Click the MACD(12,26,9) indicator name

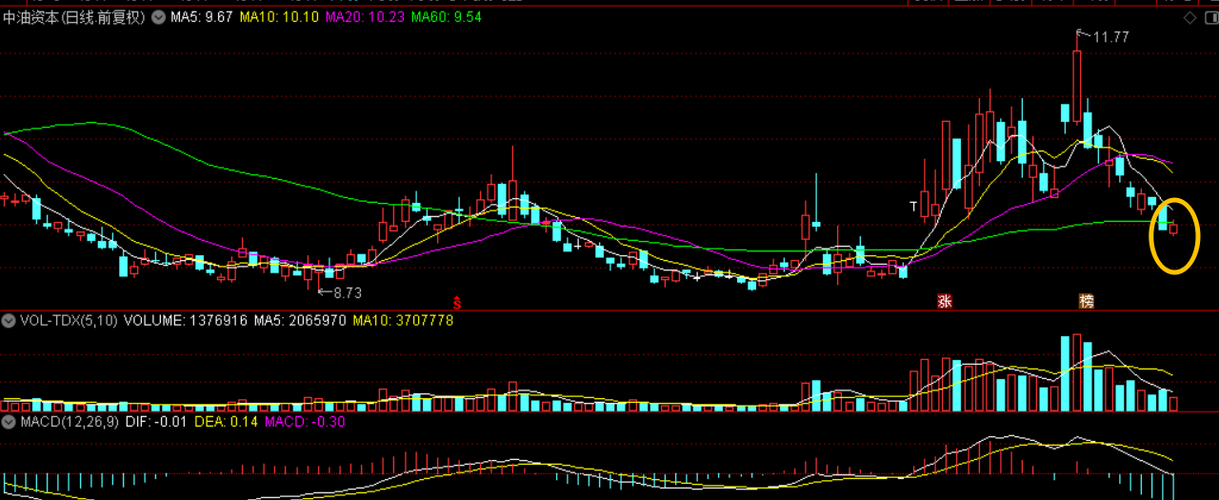[x=70, y=422]
